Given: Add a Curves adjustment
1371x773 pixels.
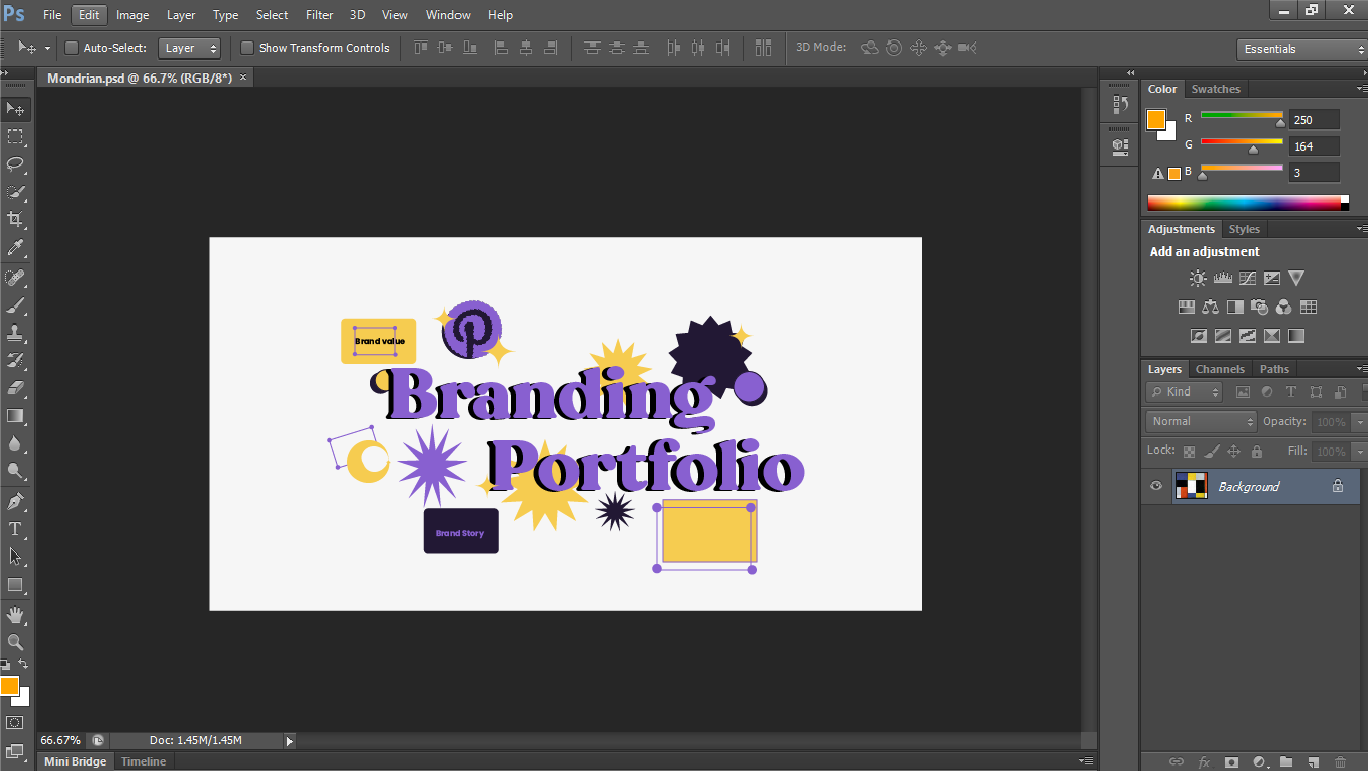Looking at the screenshot, I should tap(1247, 278).
